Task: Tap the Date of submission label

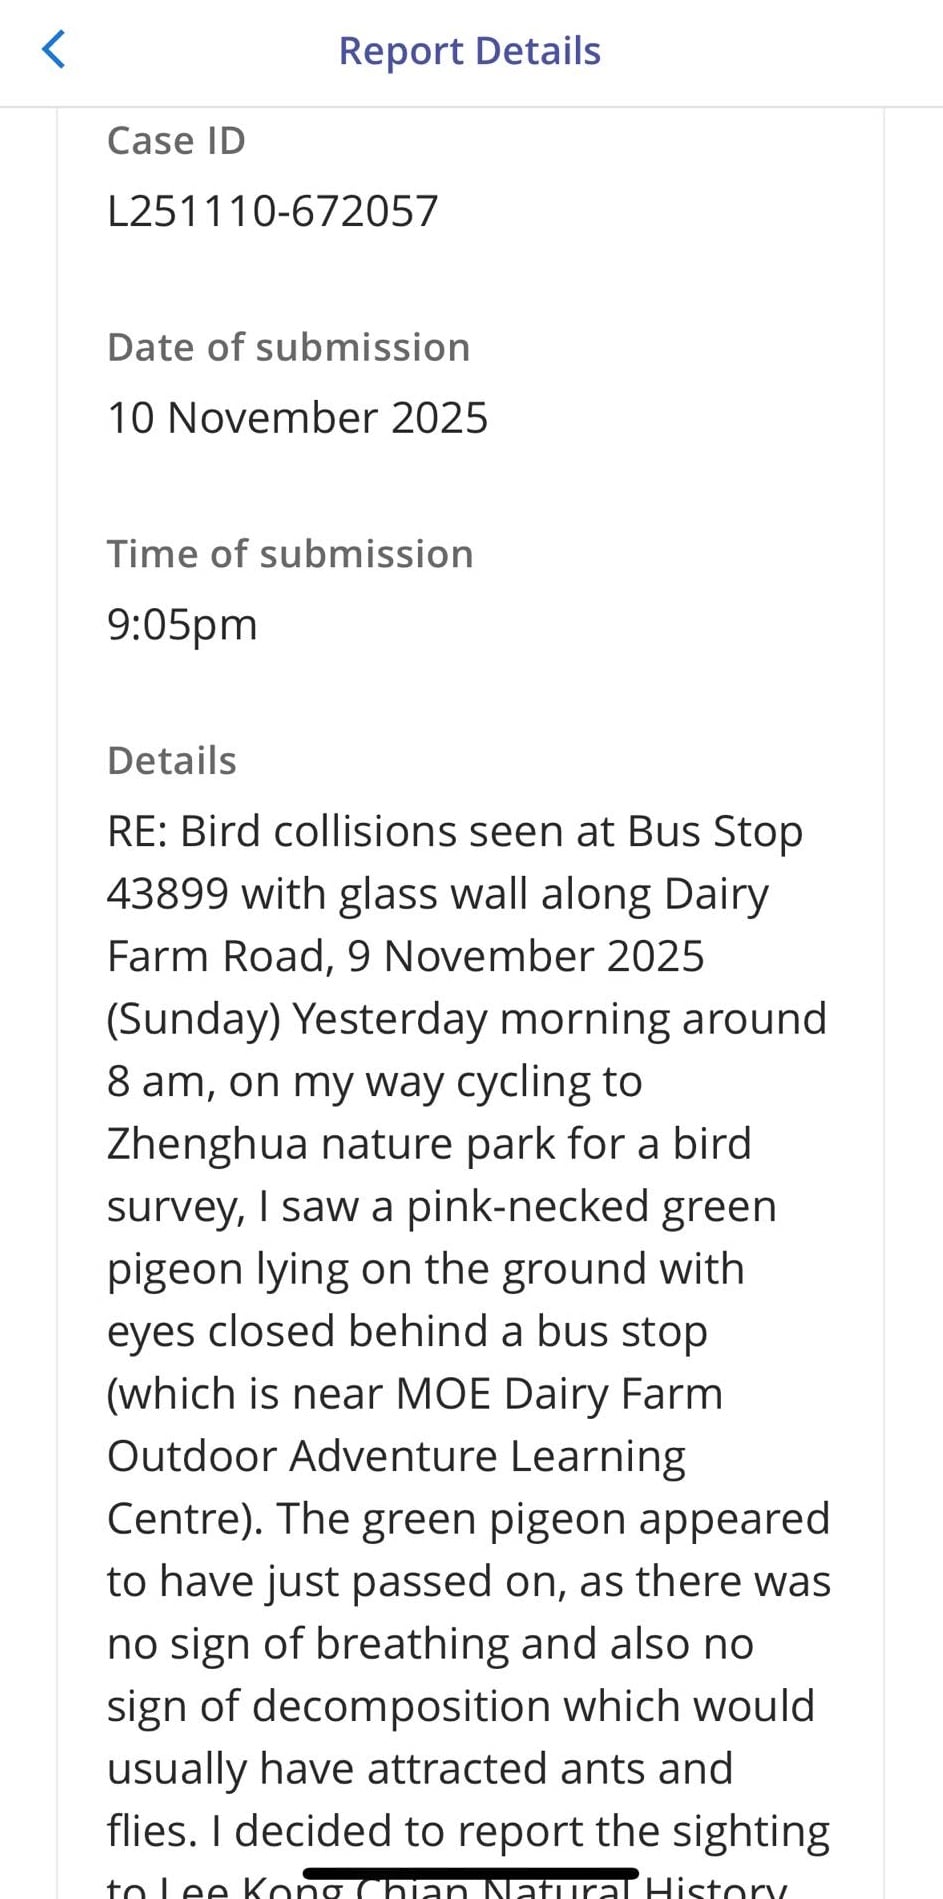Action: pyautogui.click(x=288, y=347)
